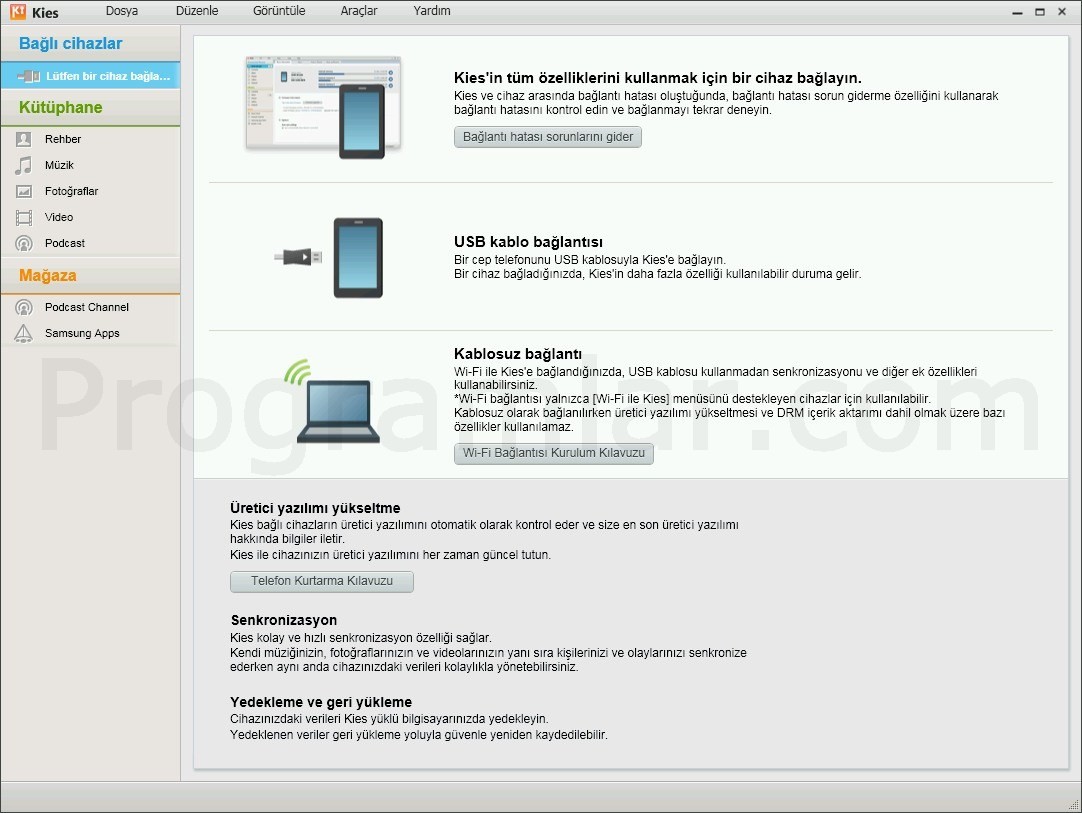Open the Wi-Fi Bağlantısı Kurulum Kılavuzu
The width and height of the screenshot is (1082, 813).
[553, 453]
